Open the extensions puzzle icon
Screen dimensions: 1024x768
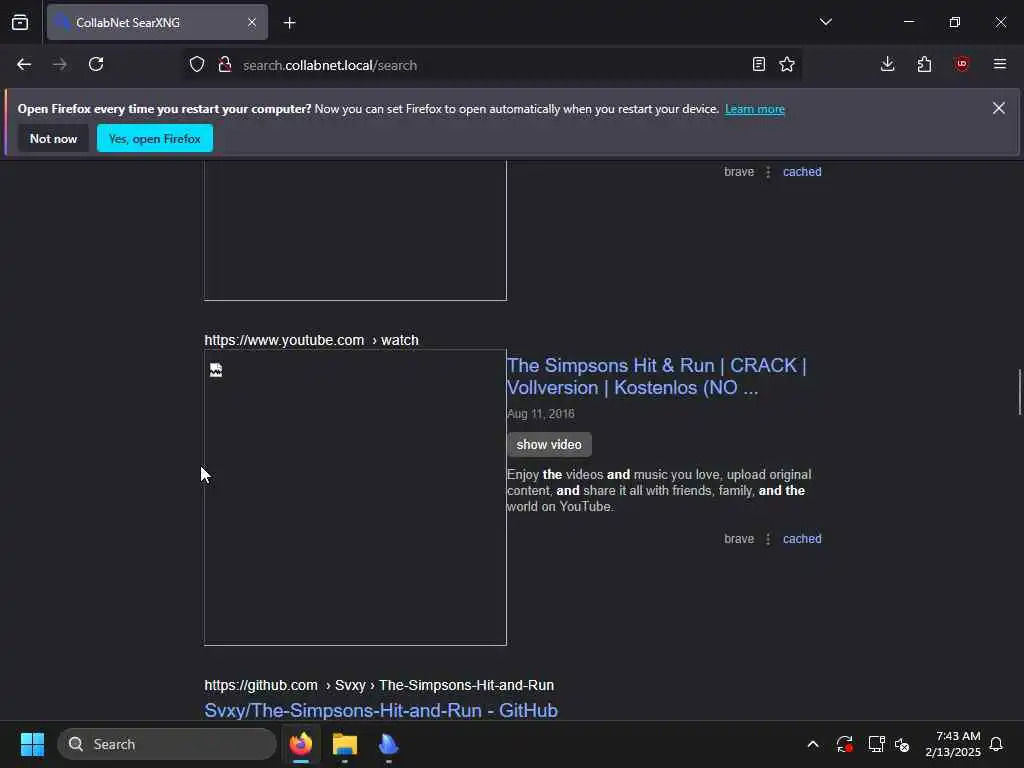coord(924,65)
